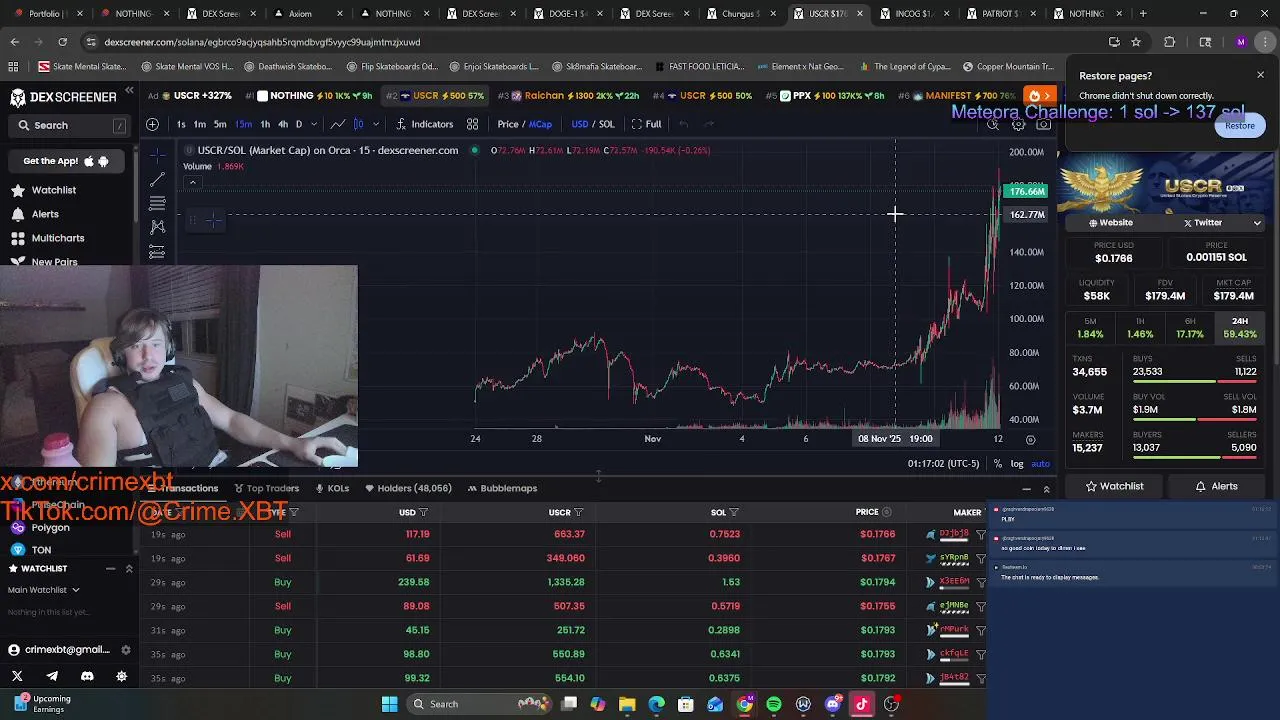Filter transactions by USD column funnel icon
The height and width of the screenshot is (720, 1280).
click(423, 512)
